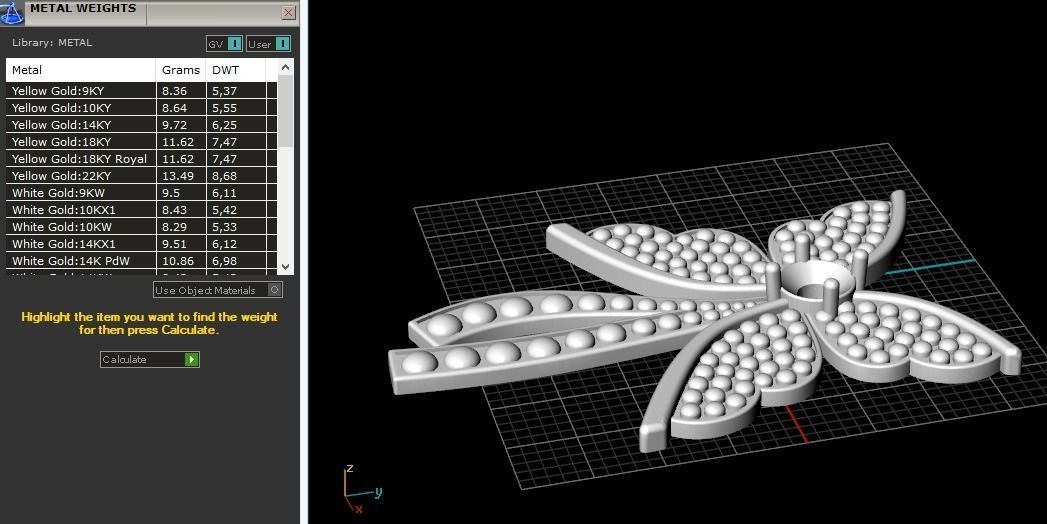Click the Matrix logo icon in the panel header
Image resolution: width=1047 pixels, height=524 pixels.
(11, 11)
